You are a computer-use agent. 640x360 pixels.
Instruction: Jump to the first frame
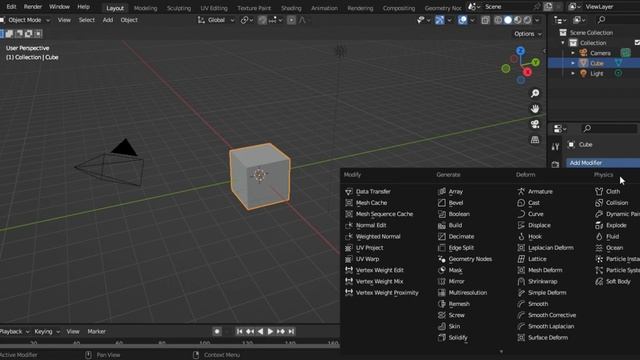tap(240, 331)
